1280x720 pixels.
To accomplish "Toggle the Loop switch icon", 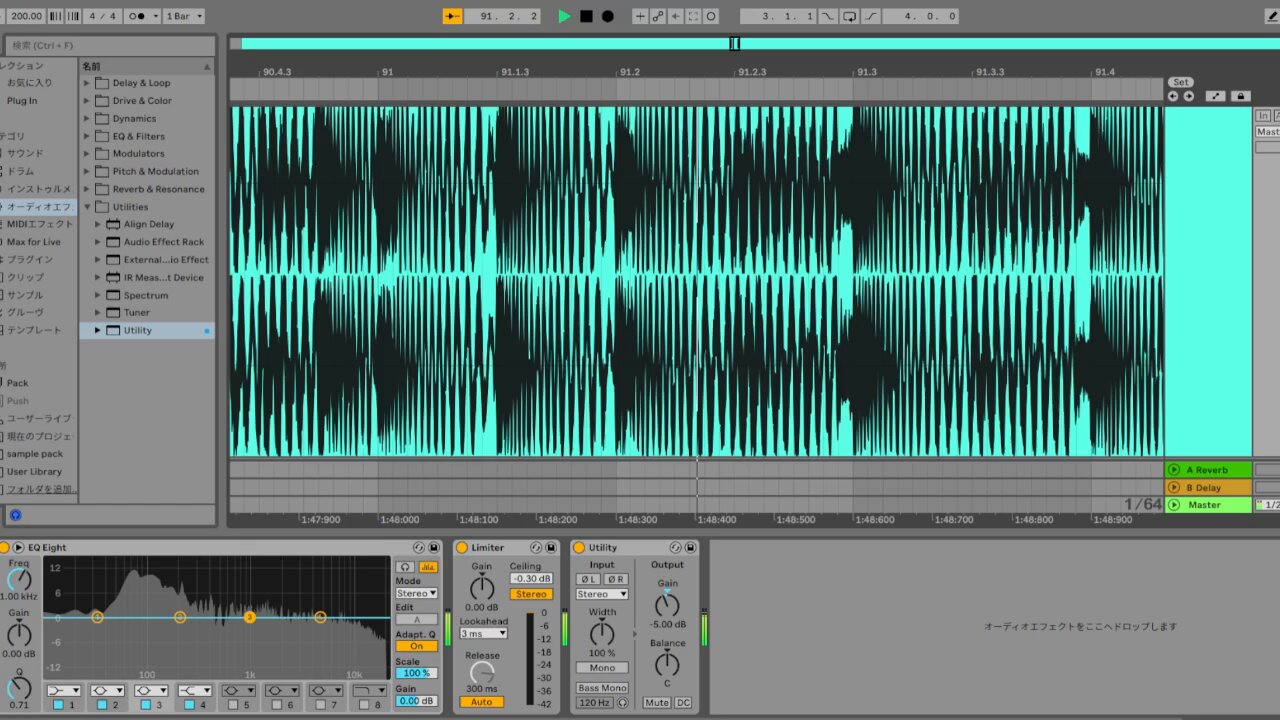I will (849, 16).
